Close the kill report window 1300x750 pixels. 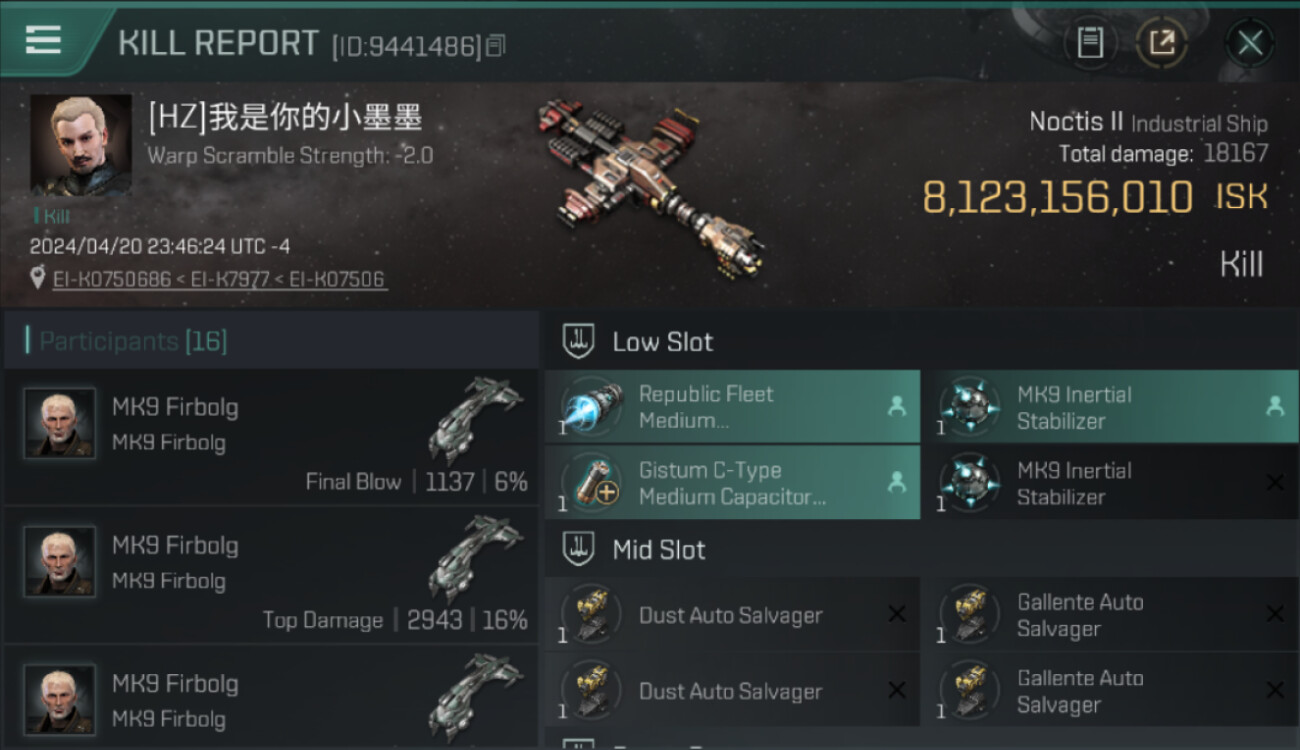tap(1250, 43)
